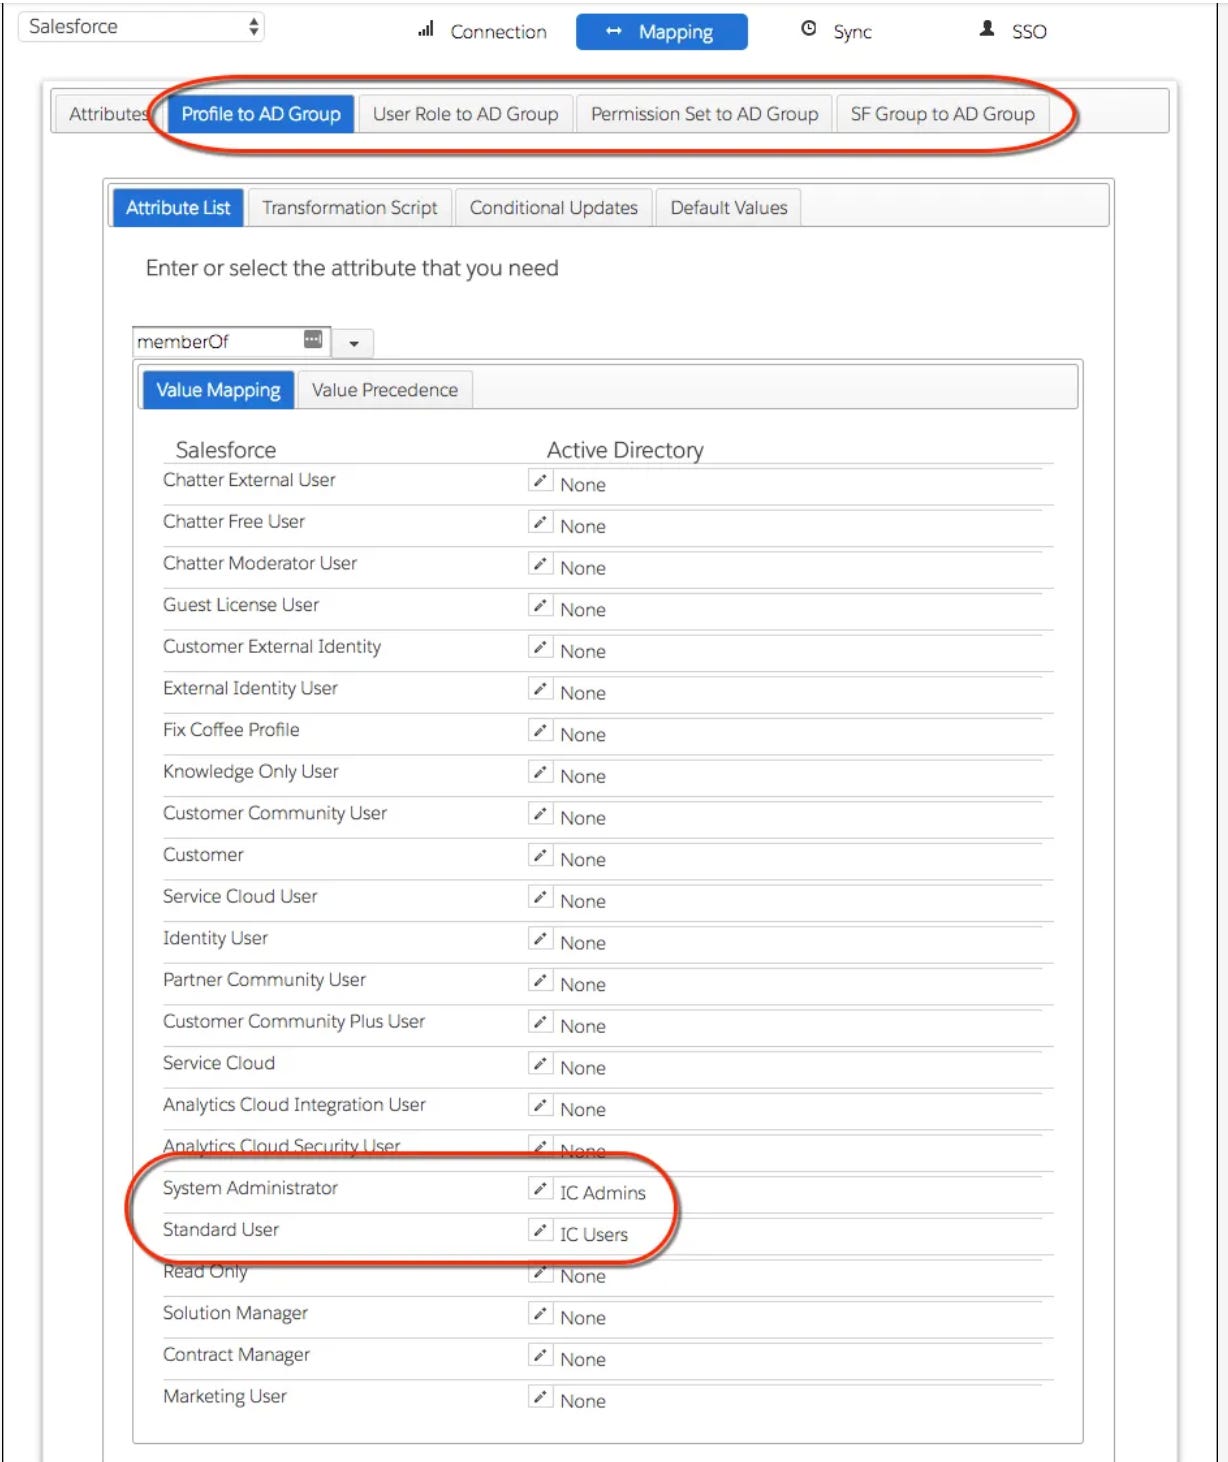Image resolution: width=1228 pixels, height=1462 pixels.
Task: Edit mapping for Chatter Moderator User
Action: tap(540, 564)
